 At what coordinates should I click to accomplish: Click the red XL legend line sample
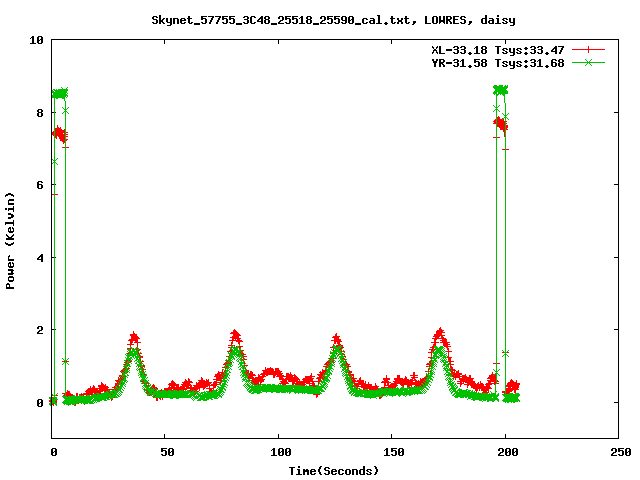click(x=590, y=49)
